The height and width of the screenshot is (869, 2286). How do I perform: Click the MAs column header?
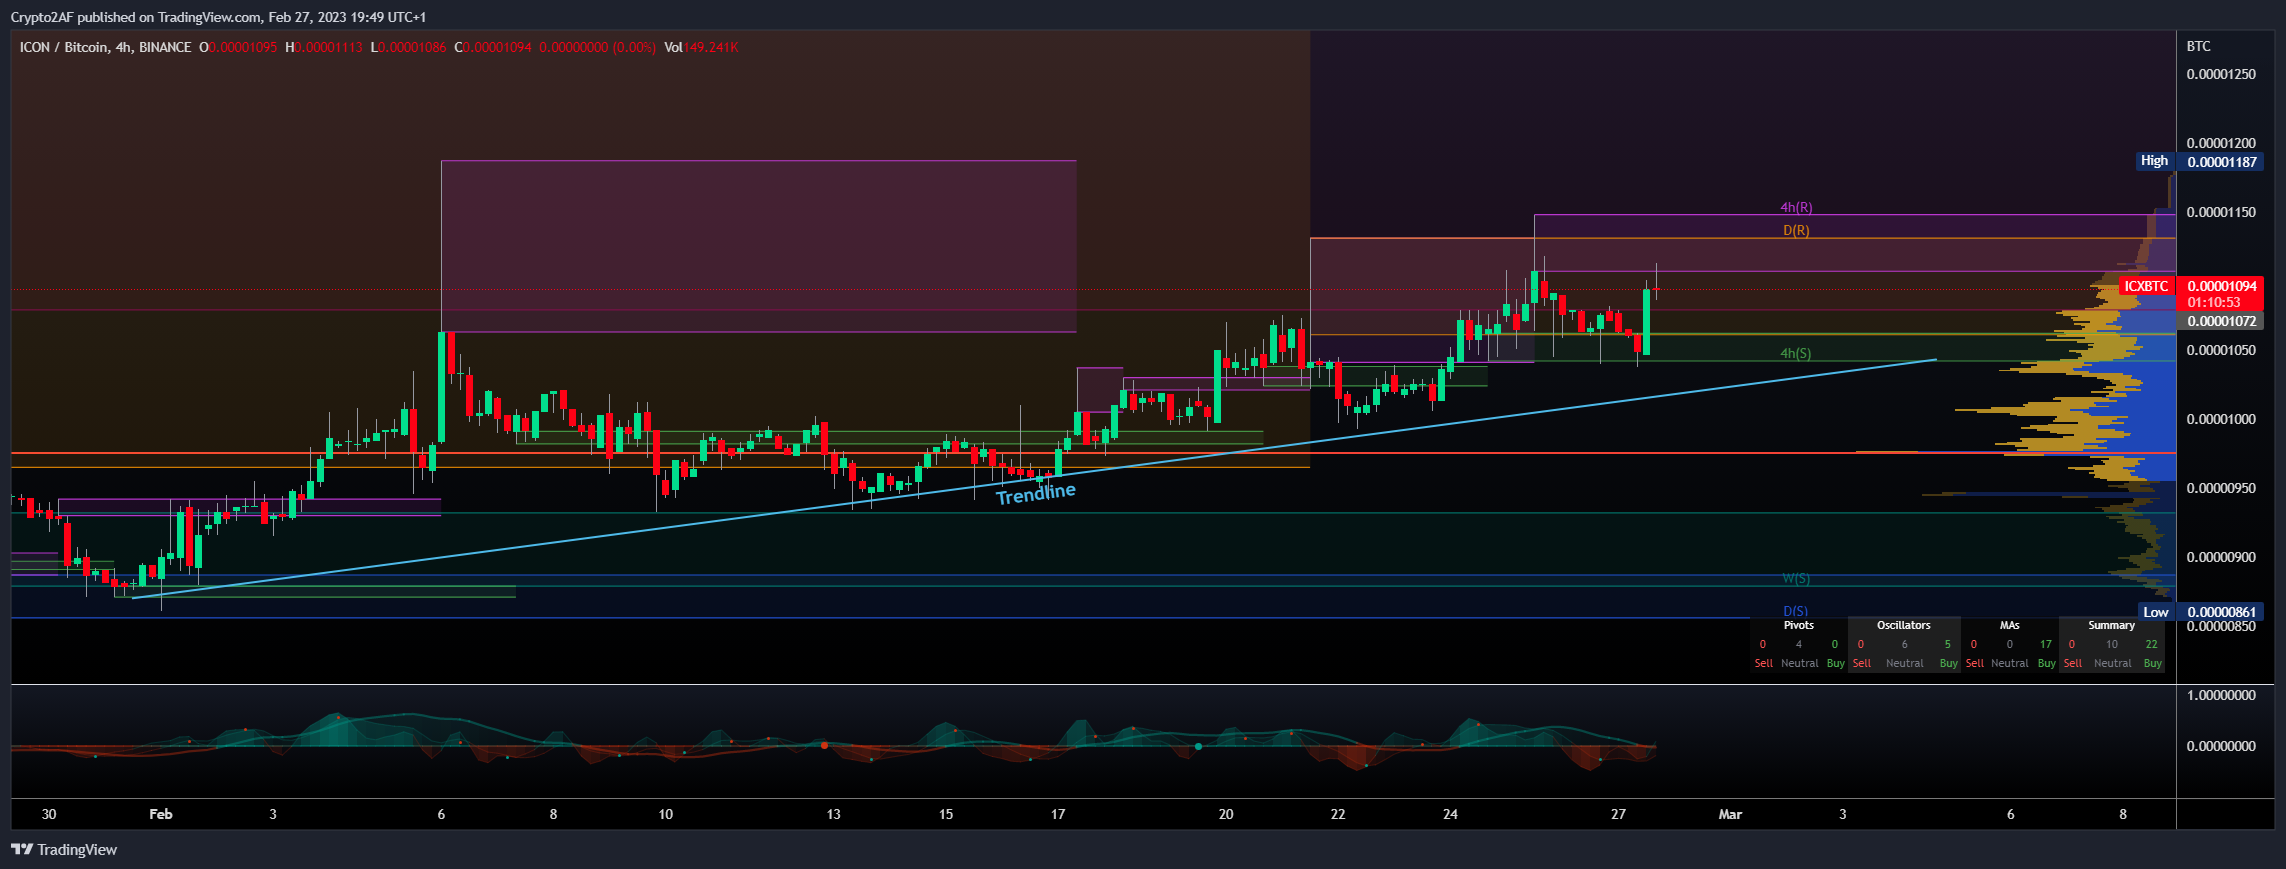(2010, 625)
